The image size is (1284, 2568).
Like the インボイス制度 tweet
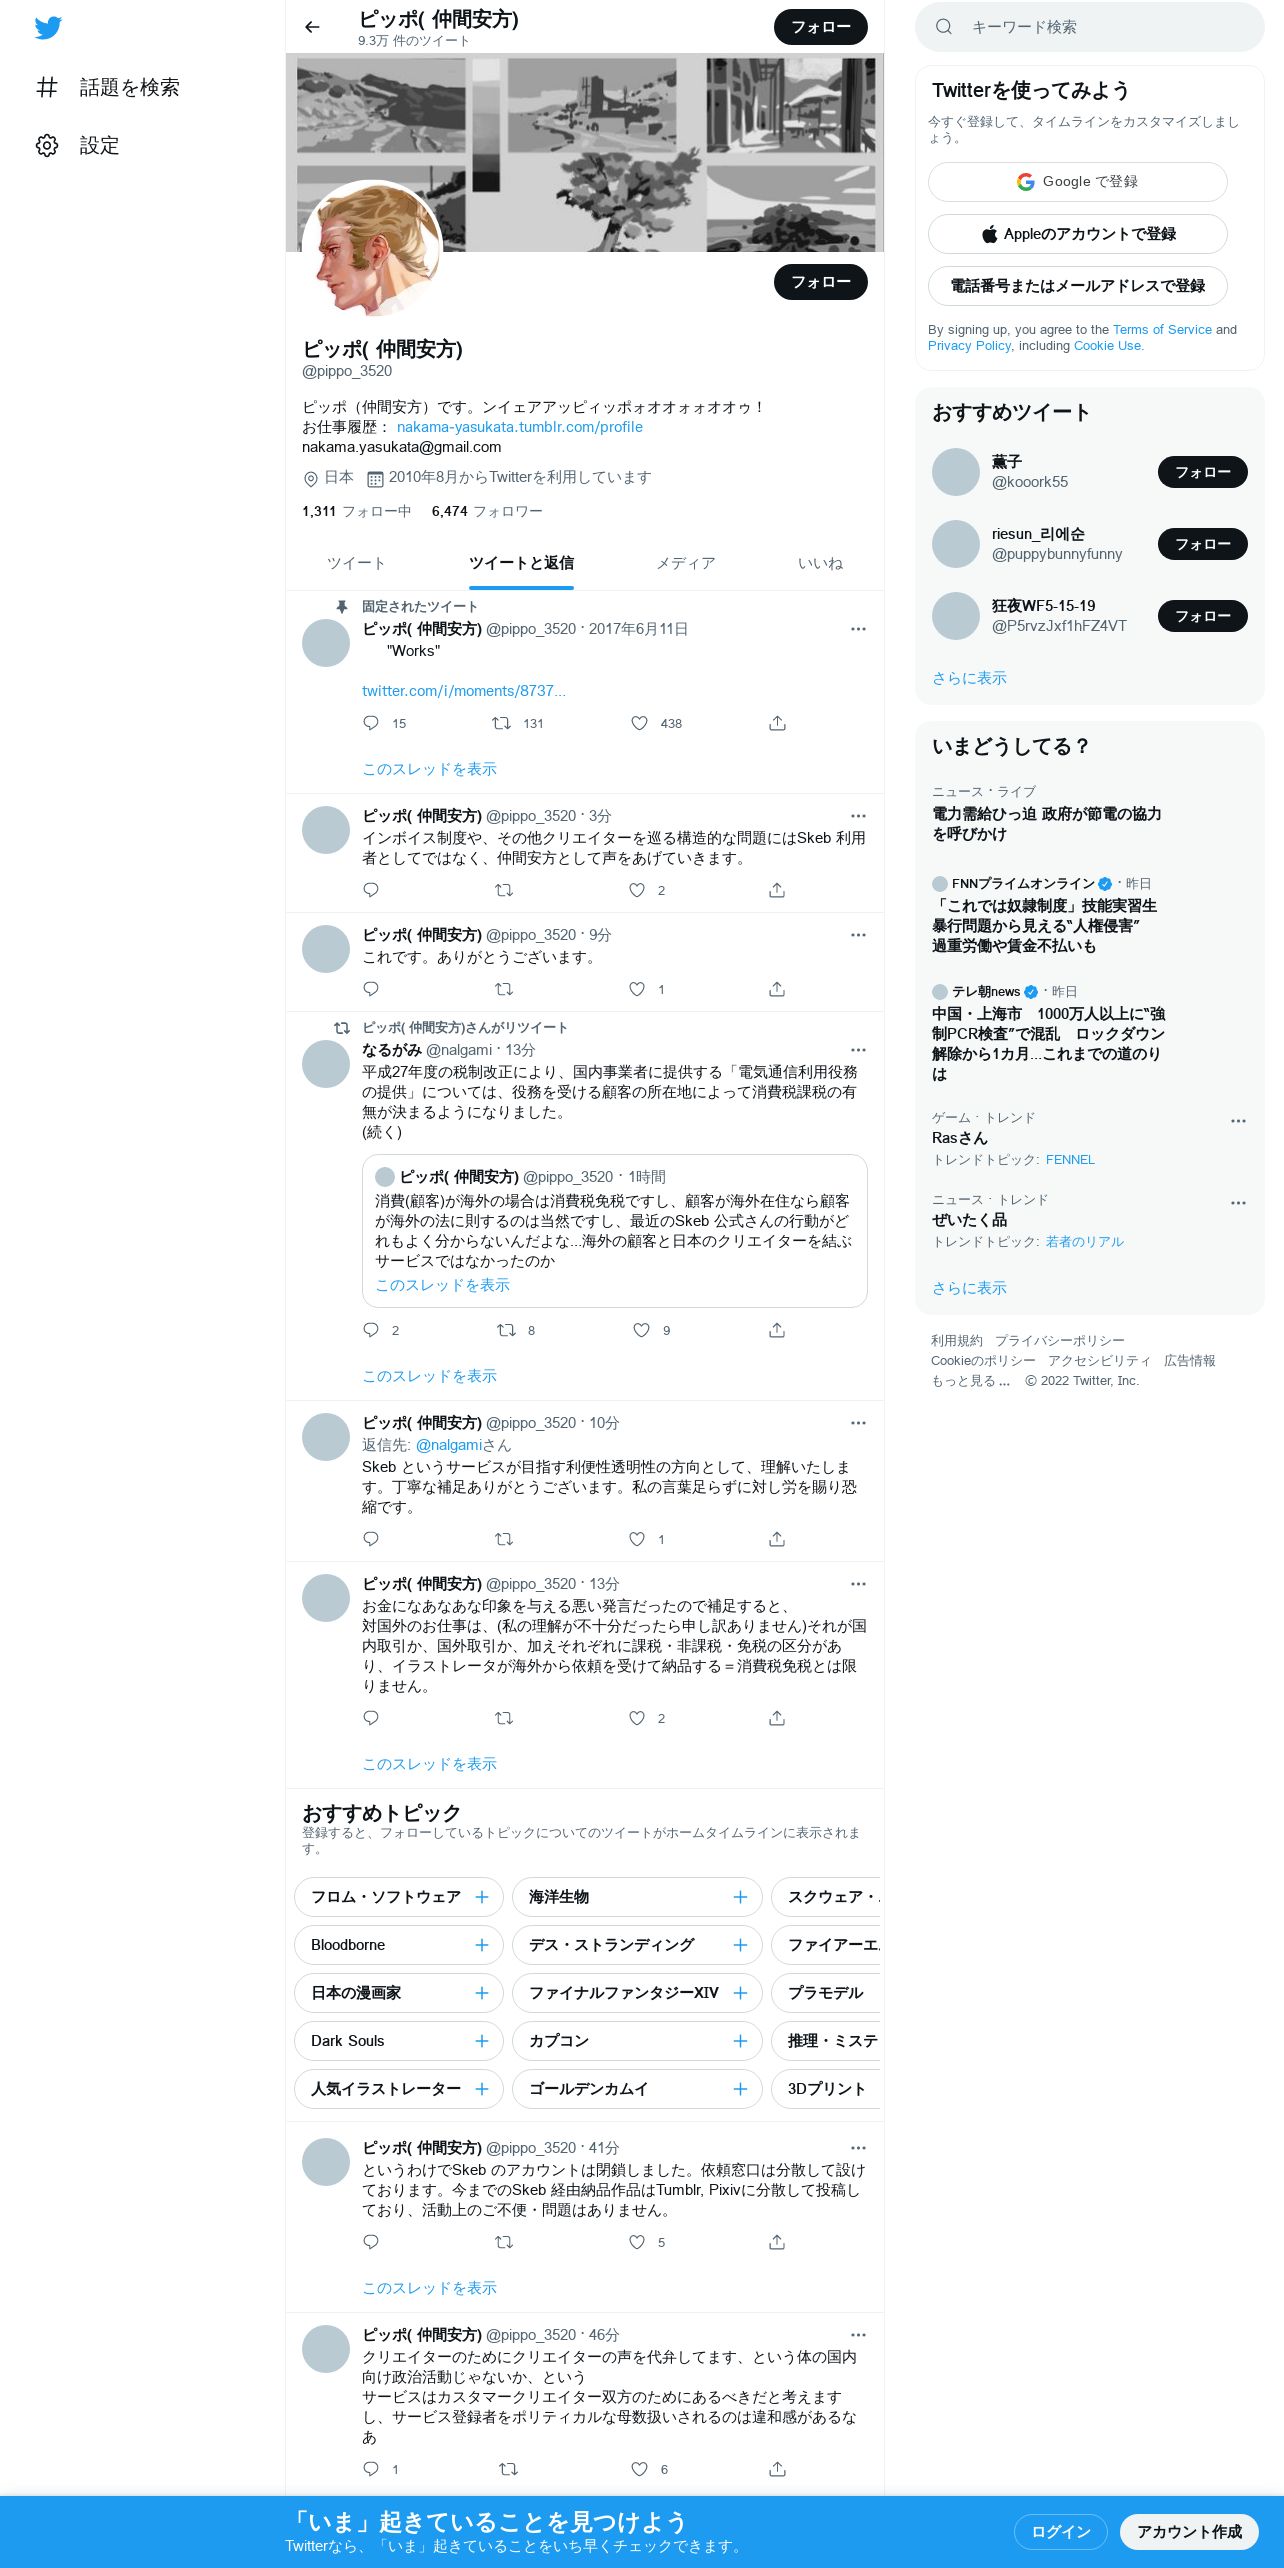tap(637, 890)
